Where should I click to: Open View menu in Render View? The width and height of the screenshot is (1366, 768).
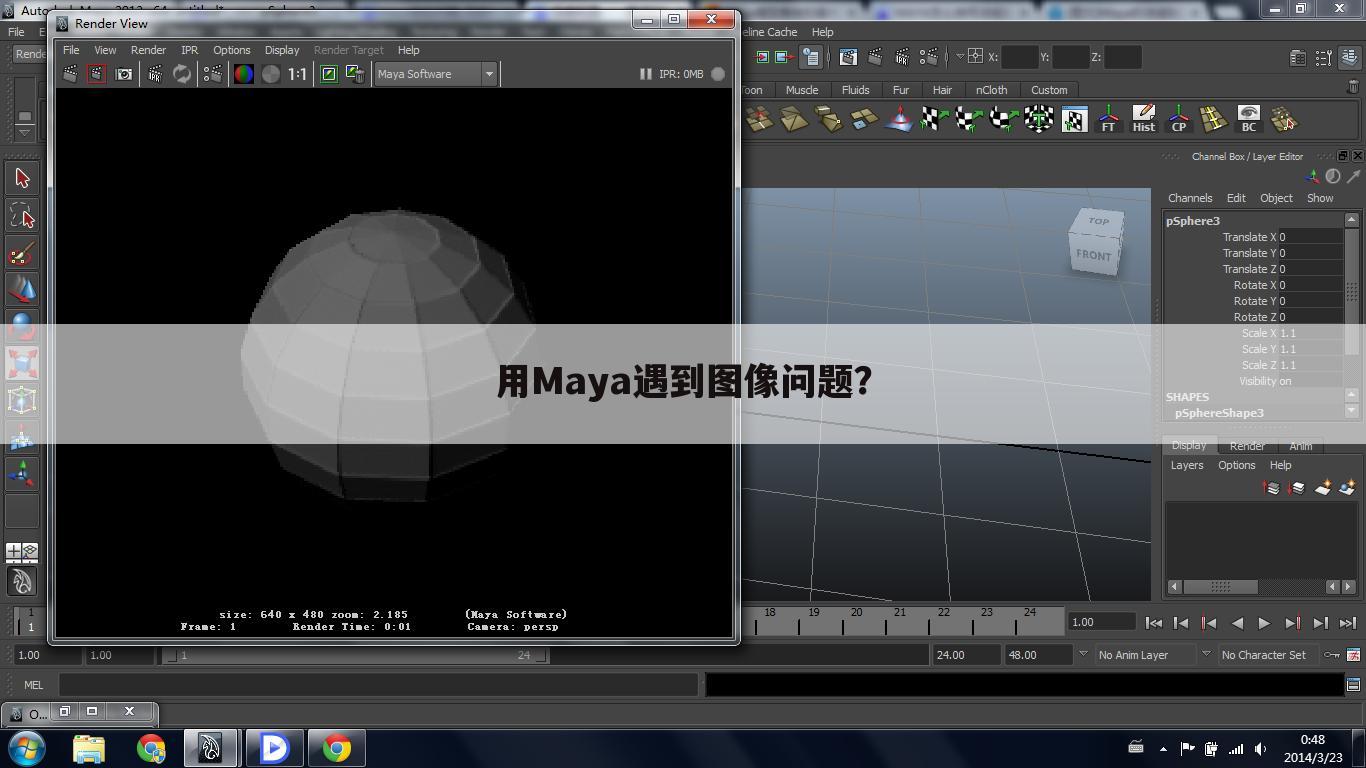pyautogui.click(x=105, y=50)
